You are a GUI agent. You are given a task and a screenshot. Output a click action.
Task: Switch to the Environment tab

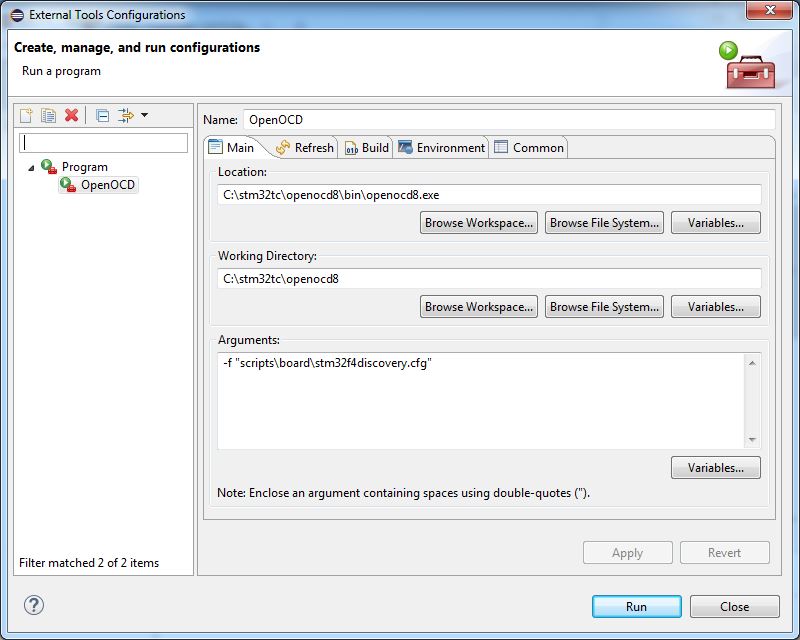pos(442,147)
